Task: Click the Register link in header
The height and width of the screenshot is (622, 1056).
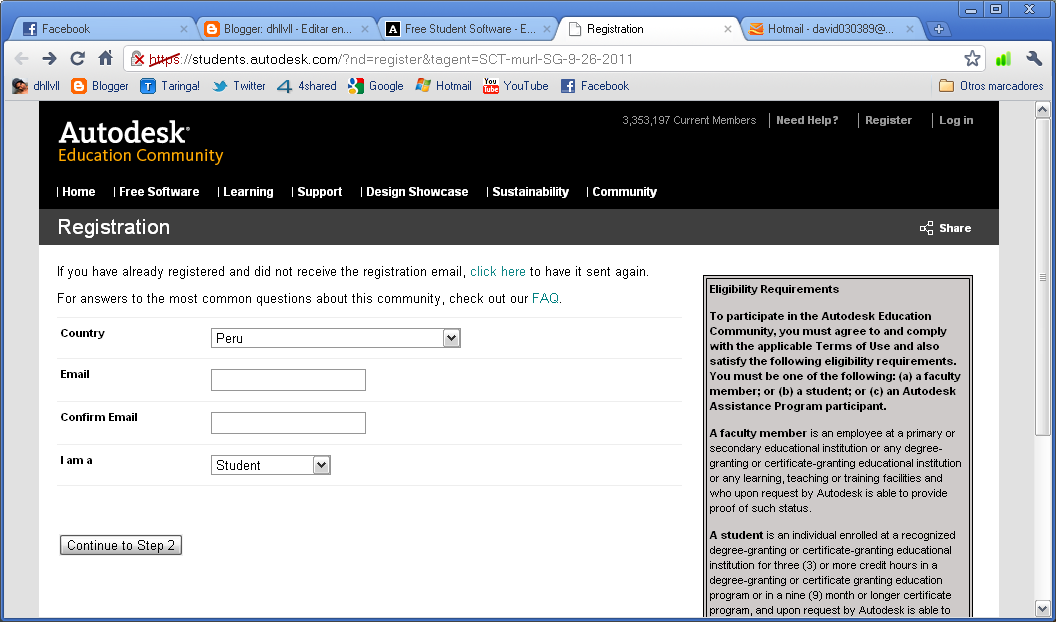Action: [x=888, y=120]
